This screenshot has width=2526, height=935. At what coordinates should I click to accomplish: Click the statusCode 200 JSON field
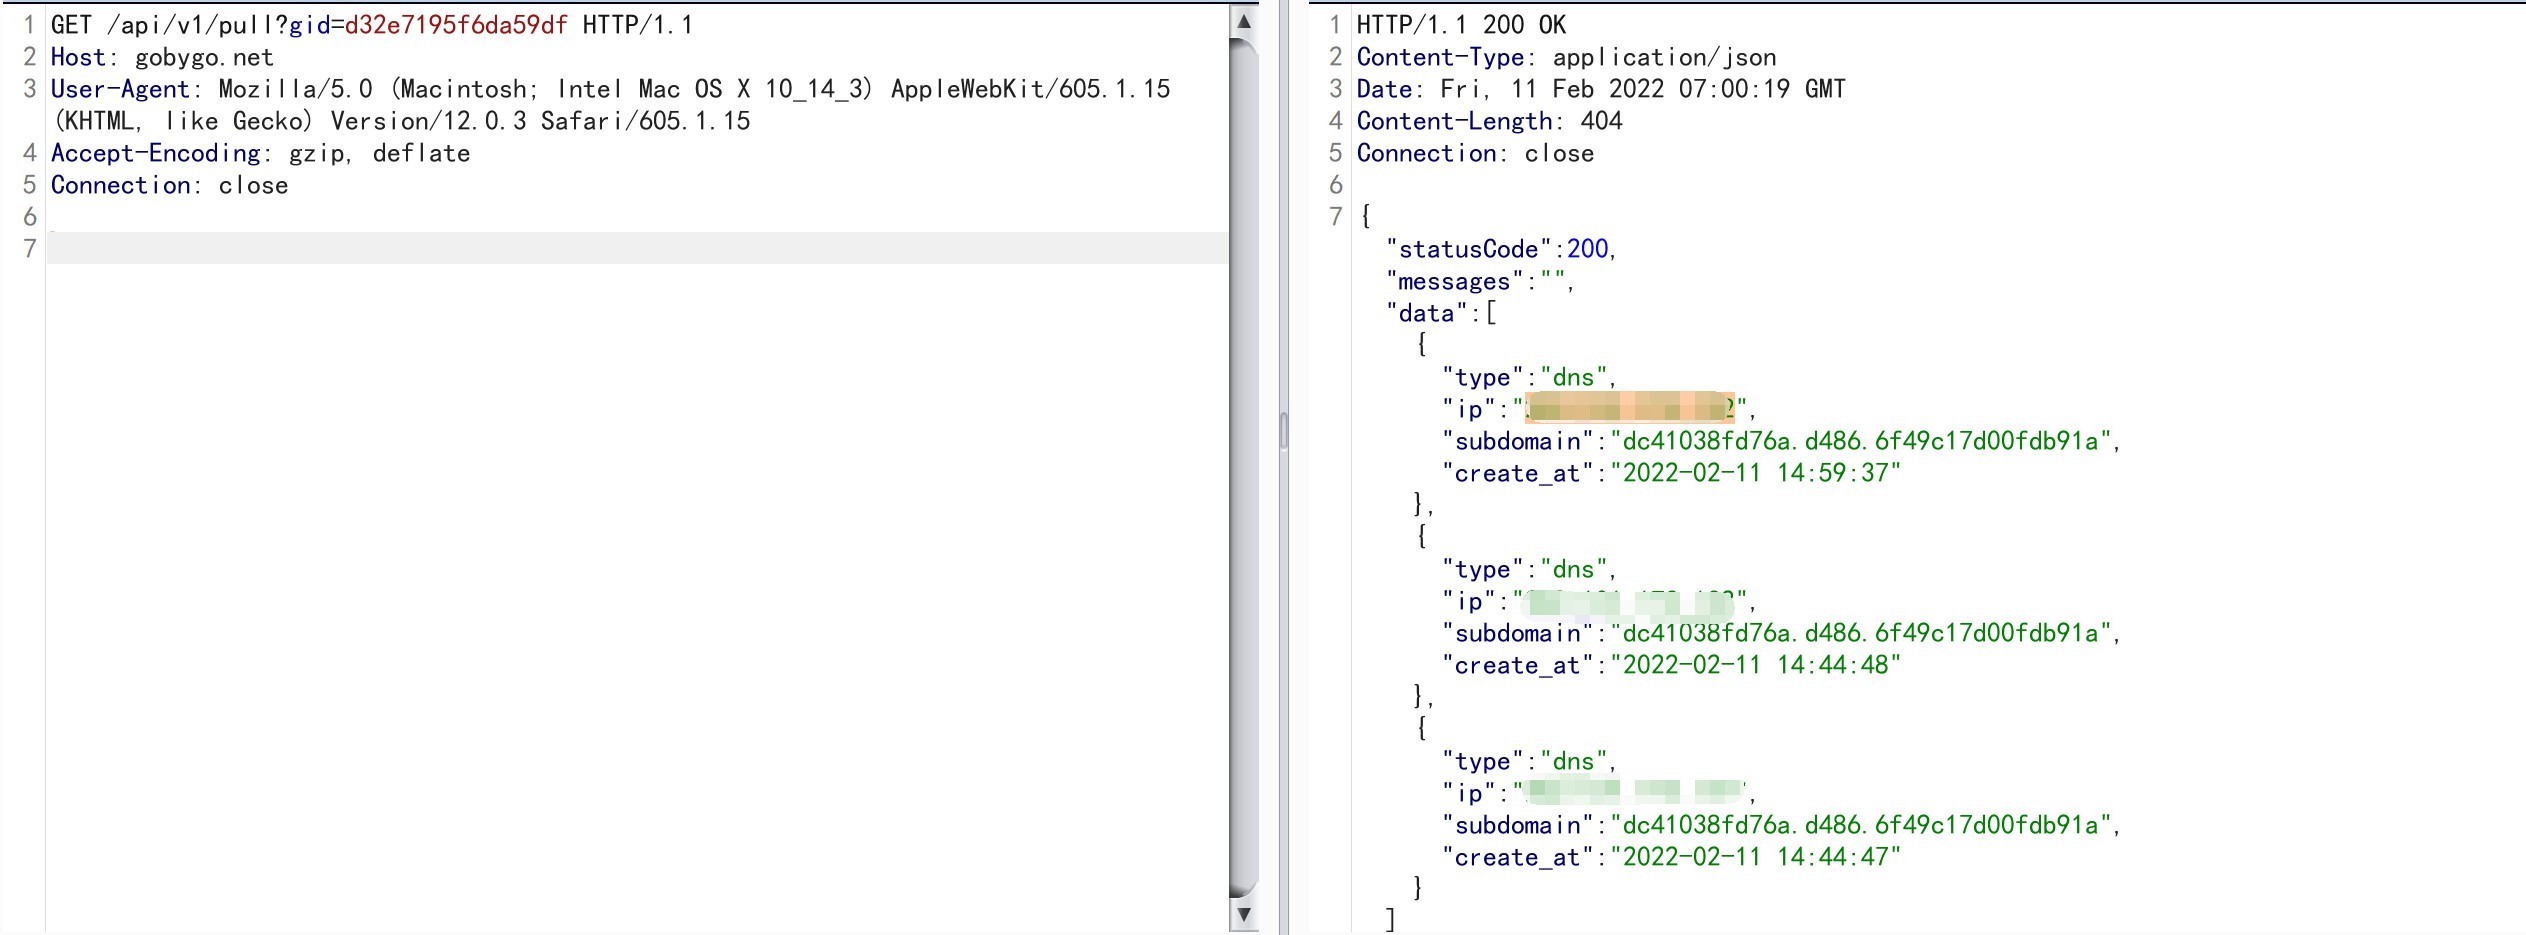coord(1500,249)
